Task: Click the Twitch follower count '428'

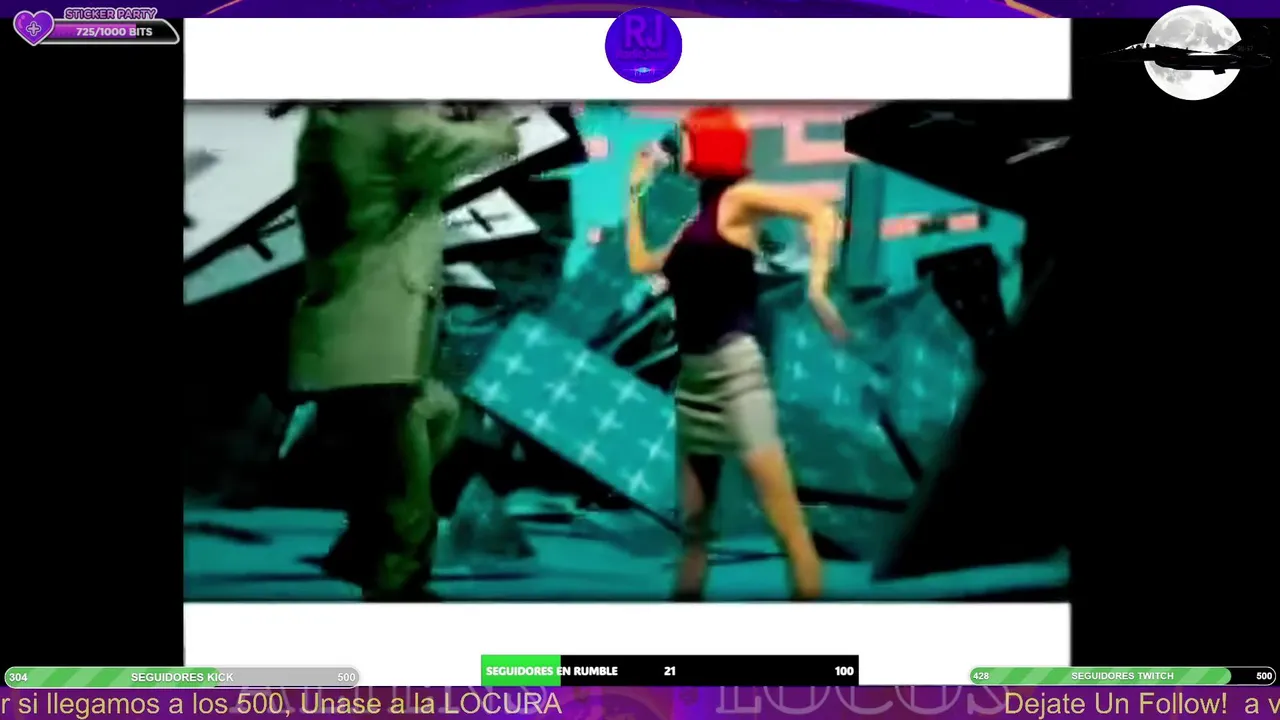Action: pyautogui.click(x=981, y=677)
